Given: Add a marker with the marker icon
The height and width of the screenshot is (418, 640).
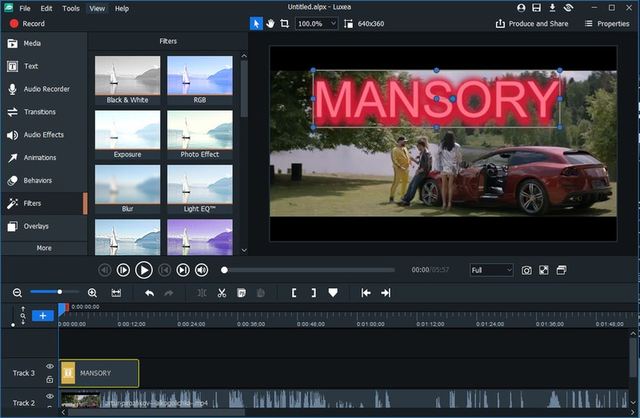Looking at the screenshot, I should [333, 293].
